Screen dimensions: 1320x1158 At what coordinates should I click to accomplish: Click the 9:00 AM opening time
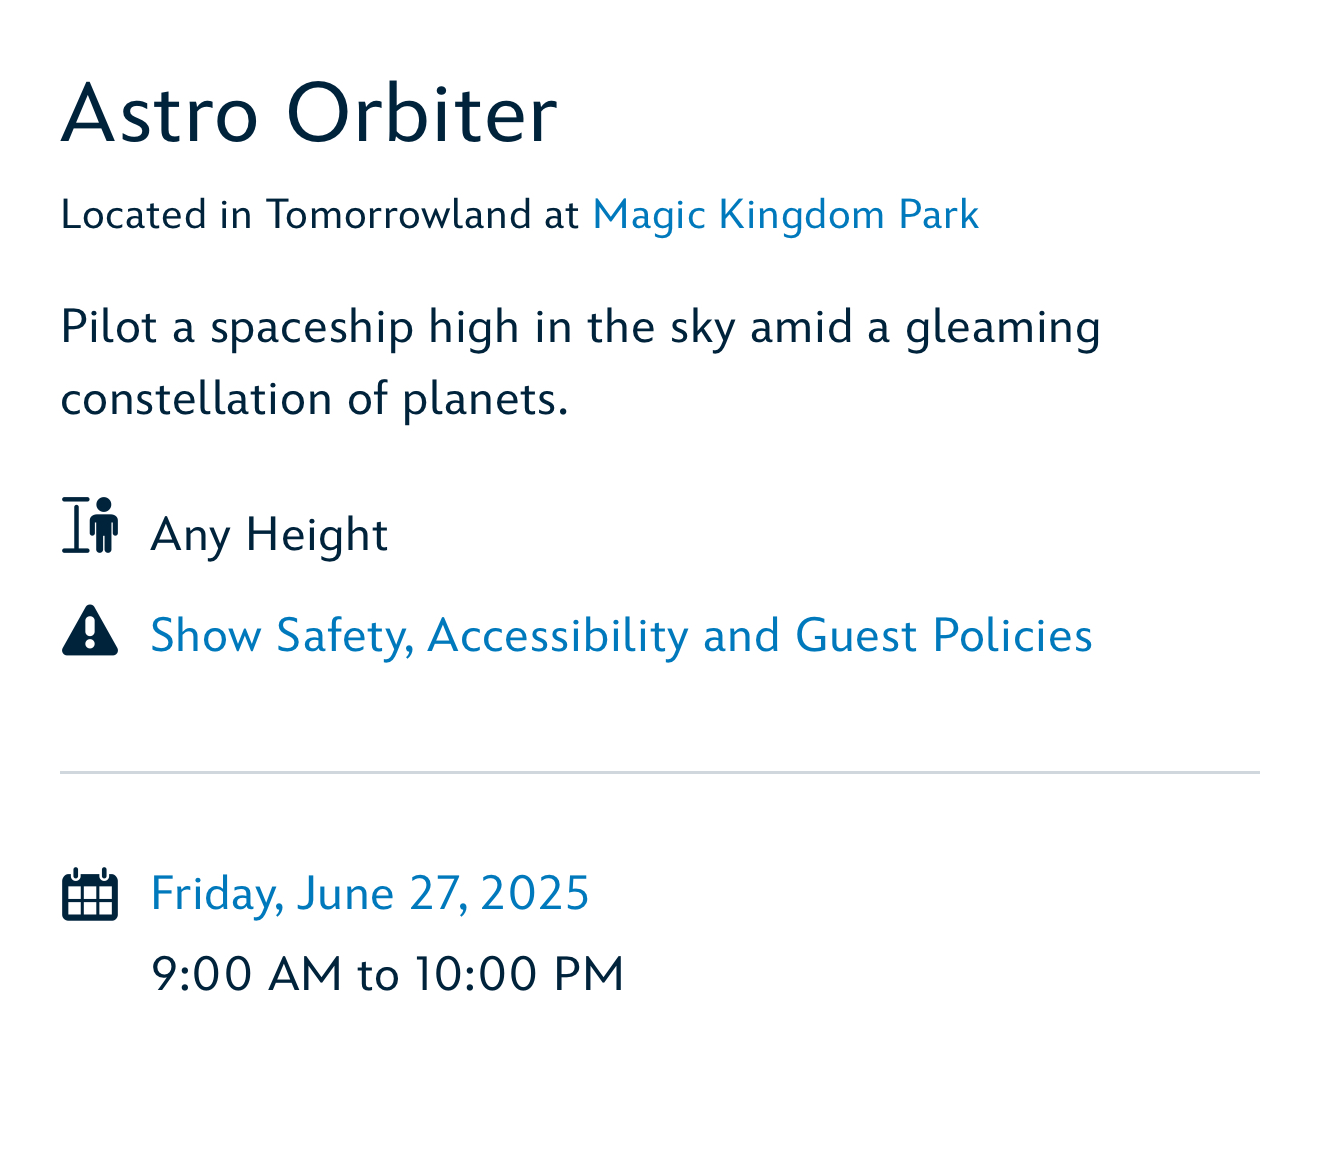point(247,974)
